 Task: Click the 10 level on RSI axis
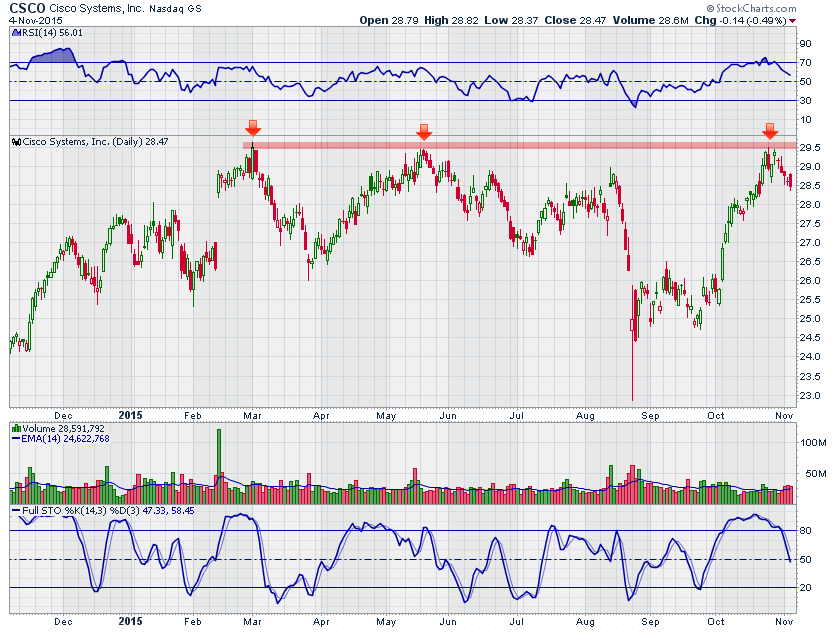[805, 119]
